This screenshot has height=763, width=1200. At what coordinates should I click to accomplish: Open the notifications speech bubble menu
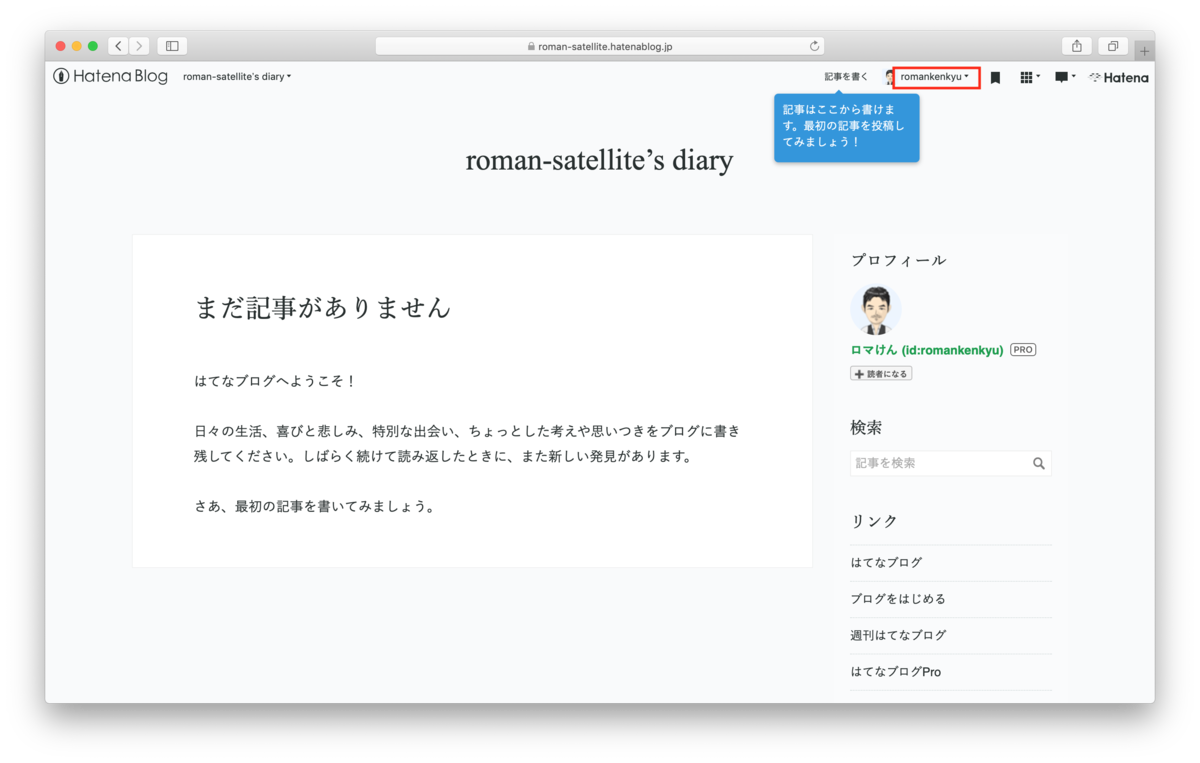[1065, 77]
